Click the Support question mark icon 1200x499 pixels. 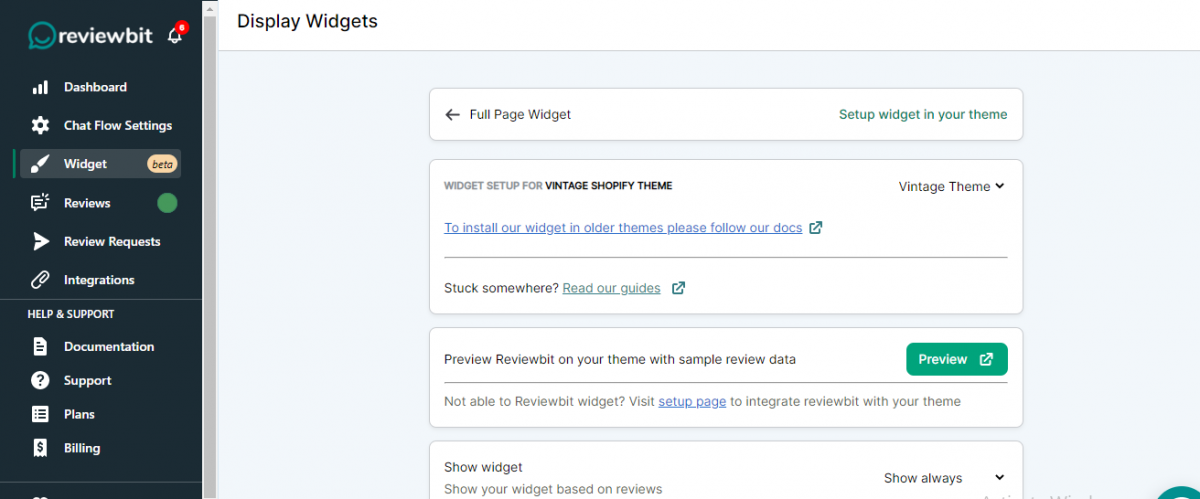click(x=40, y=380)
